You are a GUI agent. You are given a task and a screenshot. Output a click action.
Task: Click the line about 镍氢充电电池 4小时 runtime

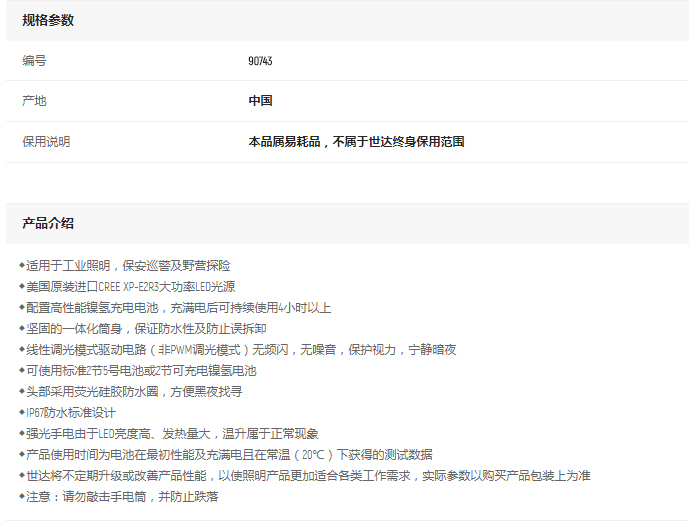(x=178, y=308)
